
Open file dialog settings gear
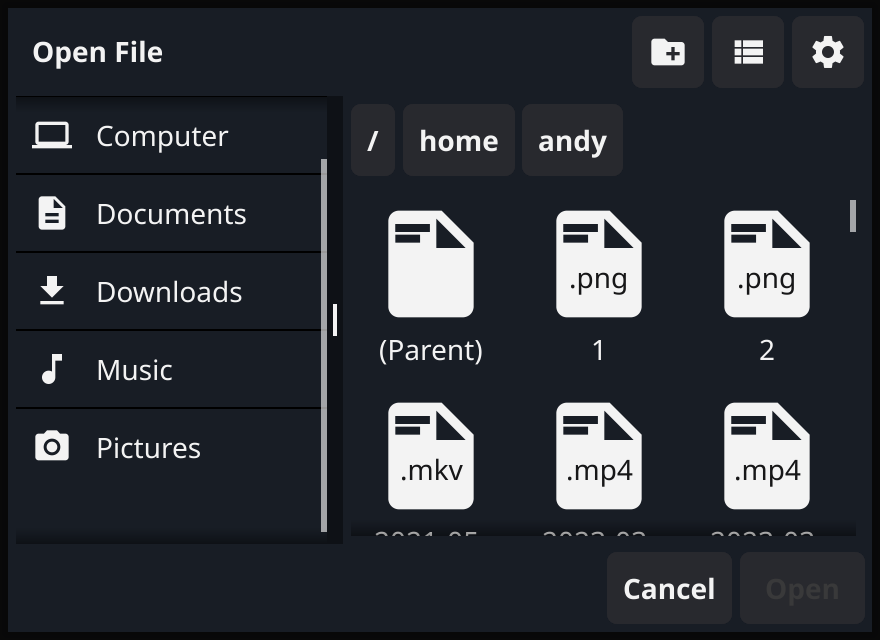pyautogui.click(x=828, y=52)
